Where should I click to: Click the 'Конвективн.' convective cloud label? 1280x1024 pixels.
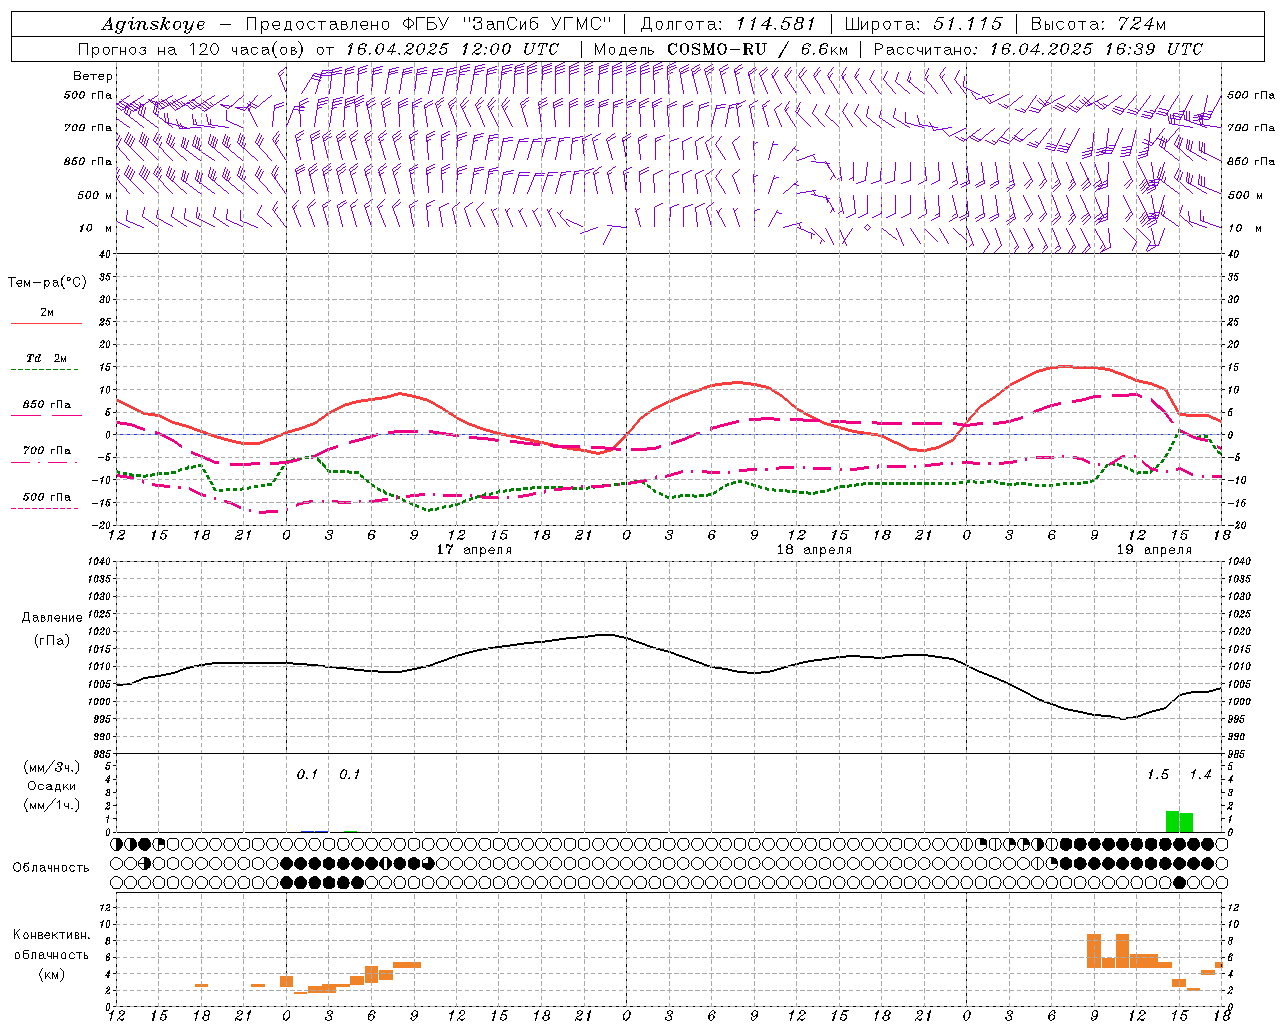click(52, 935)
